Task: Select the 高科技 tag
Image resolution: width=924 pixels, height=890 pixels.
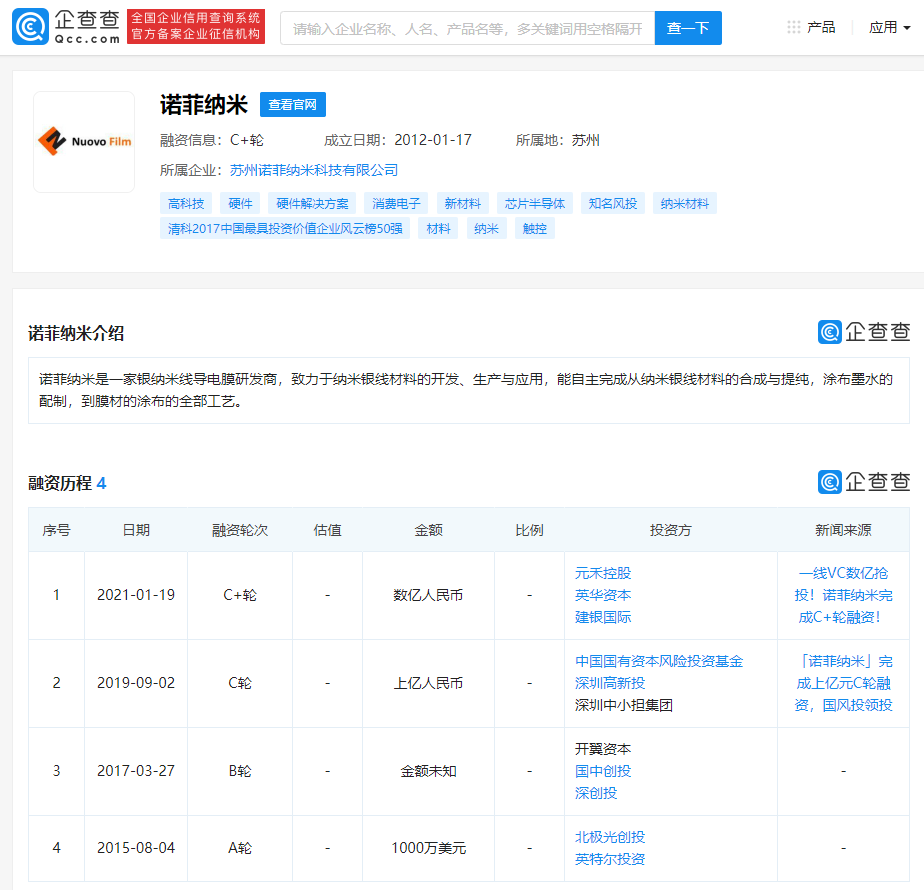Action: (x=186, y=203)
